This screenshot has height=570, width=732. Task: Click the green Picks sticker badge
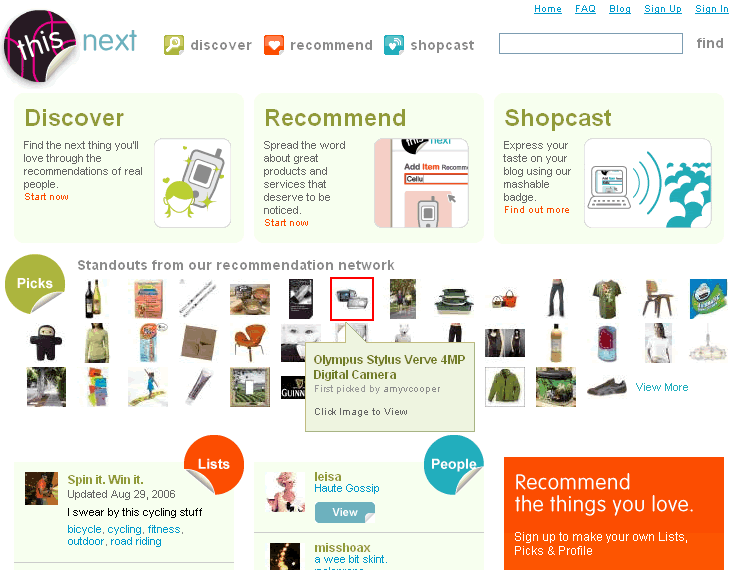coord(35,283)
